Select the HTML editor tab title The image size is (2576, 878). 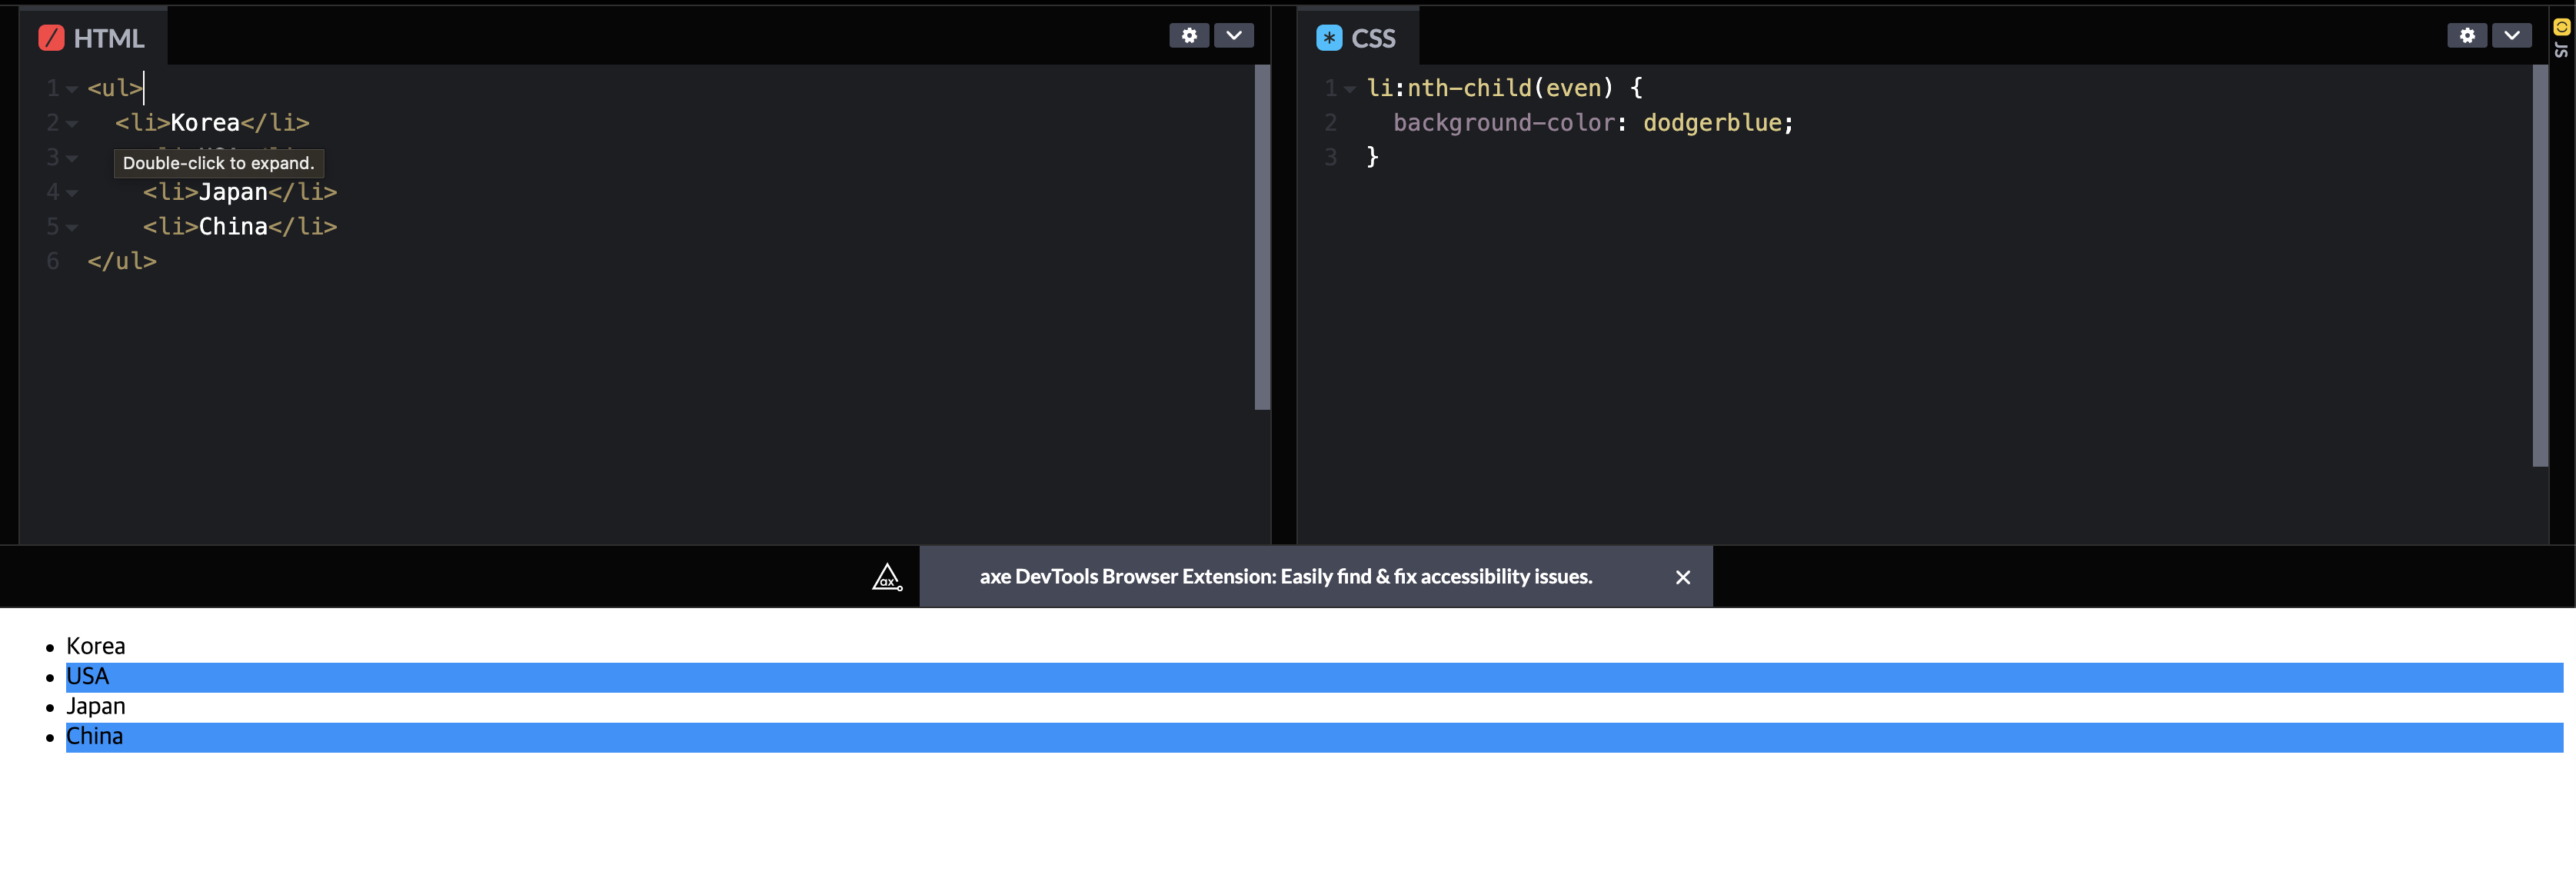[109, 38]
